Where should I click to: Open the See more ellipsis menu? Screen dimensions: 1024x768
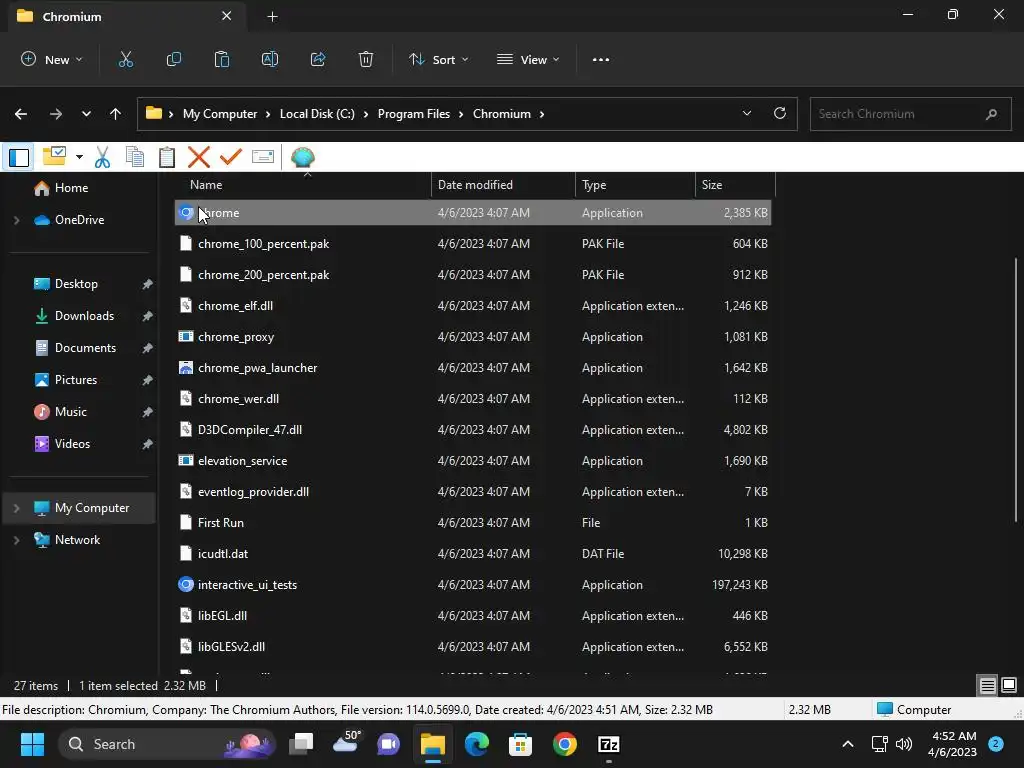601,59
